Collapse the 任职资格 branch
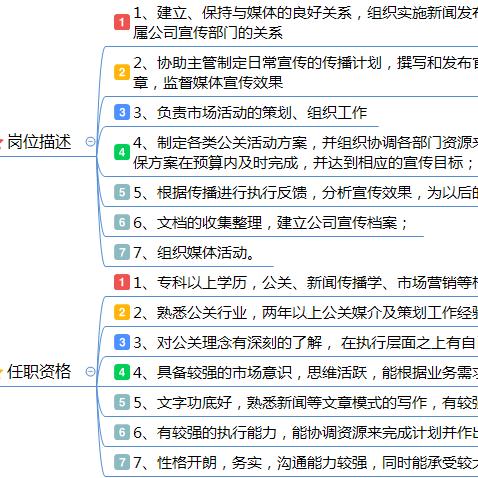Screen dimensions: 478x478 pos(90,372)
